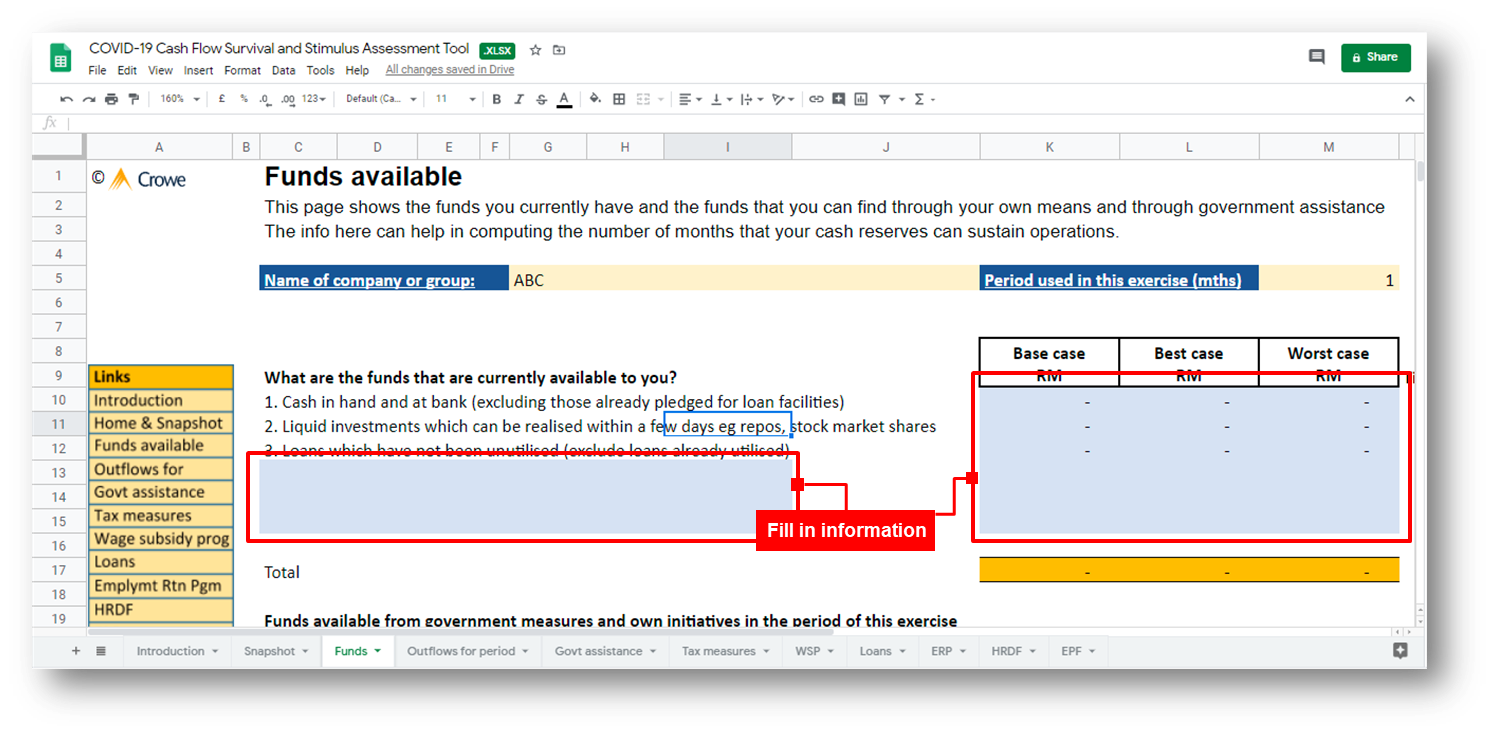Toggle bold formatting
The height and width of the screenshot is (734, 1492).
[x=496, y=99]
